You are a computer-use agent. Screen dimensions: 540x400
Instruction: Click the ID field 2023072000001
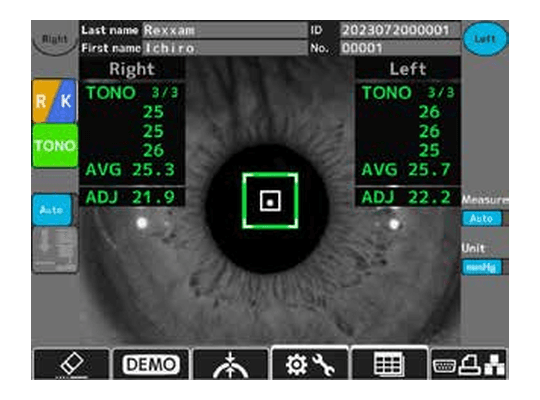click(x=400, y=30)
